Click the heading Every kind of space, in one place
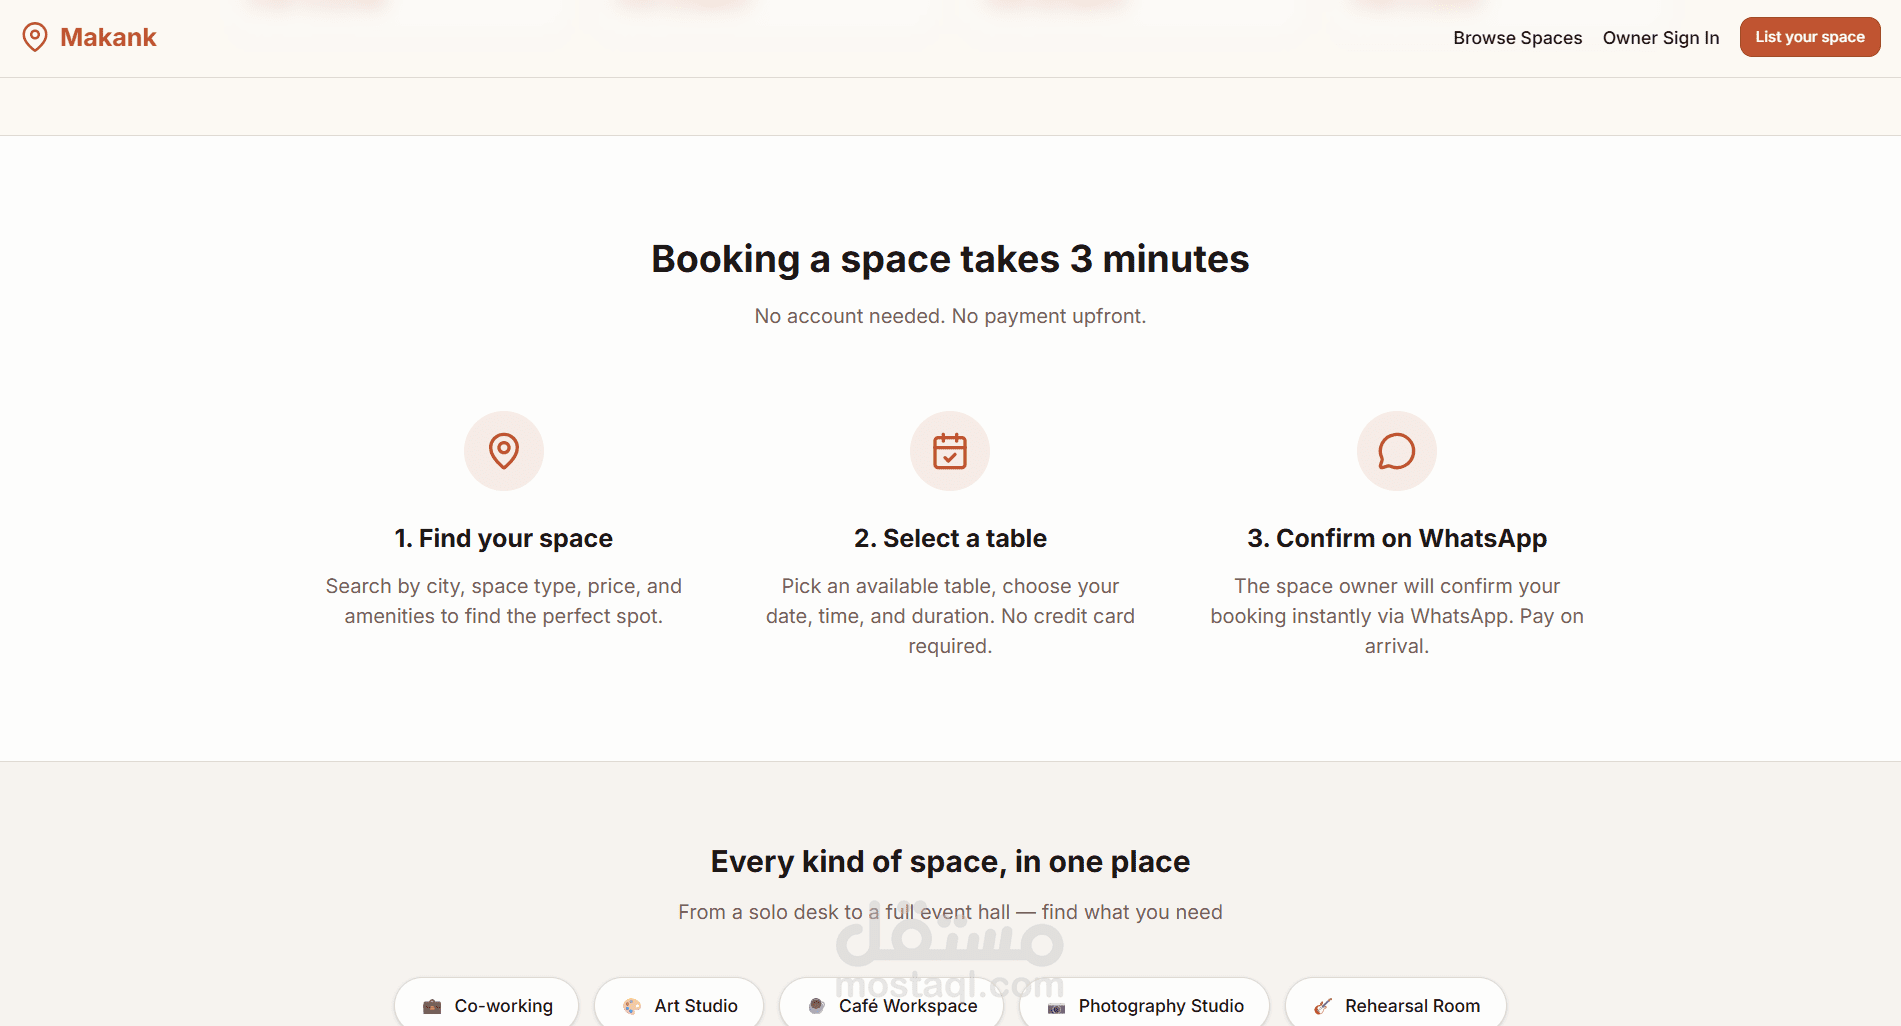Viewport: 1901px width, 1026px height. click(x=950, y=862)
